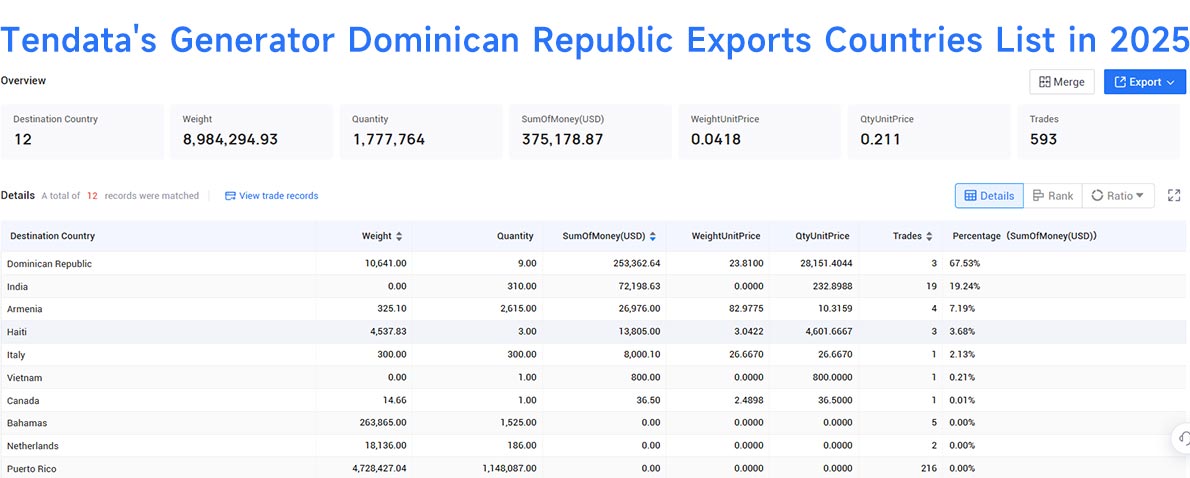The height and width of the screenshot is (478, 1190).
Task: Click the Quantity column header
Action: pos(515,236)
